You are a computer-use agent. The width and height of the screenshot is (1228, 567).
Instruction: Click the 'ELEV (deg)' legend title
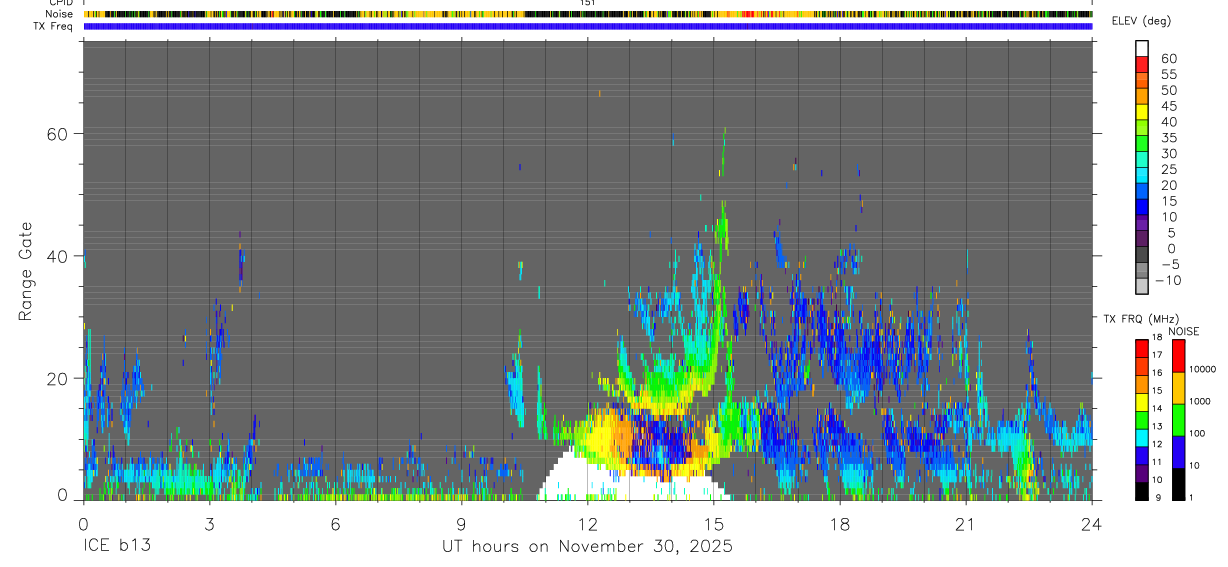click(x=1141, y=21)
